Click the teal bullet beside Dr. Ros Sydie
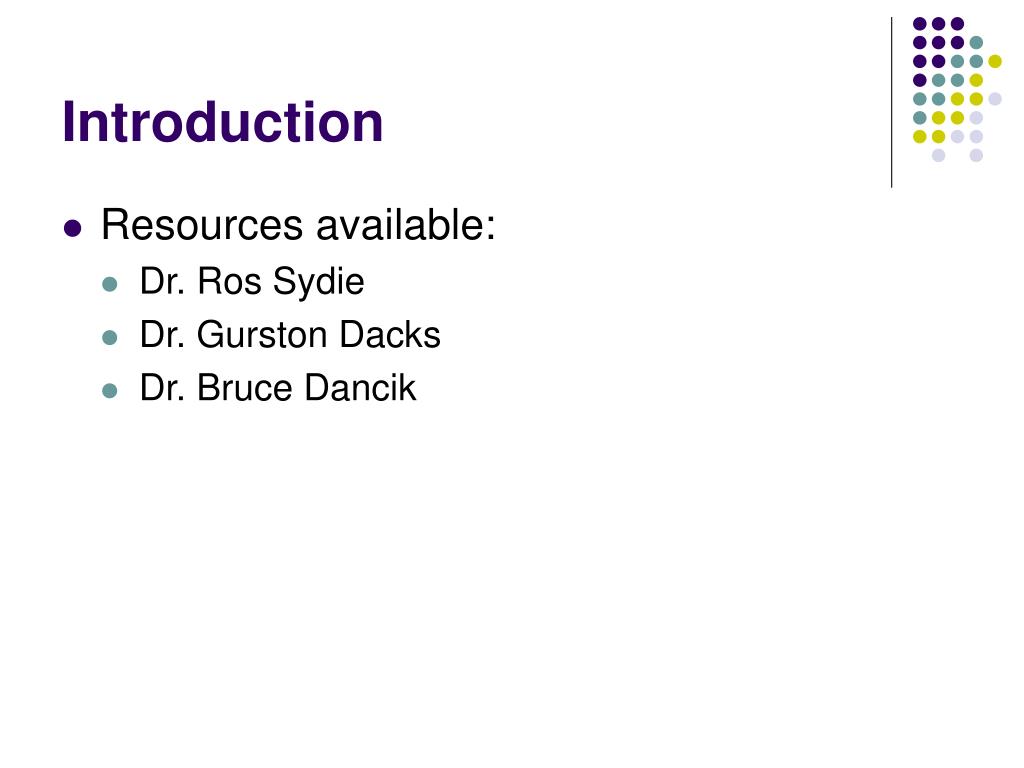Viewport: 1024px width, 768px height. [110, 284]
